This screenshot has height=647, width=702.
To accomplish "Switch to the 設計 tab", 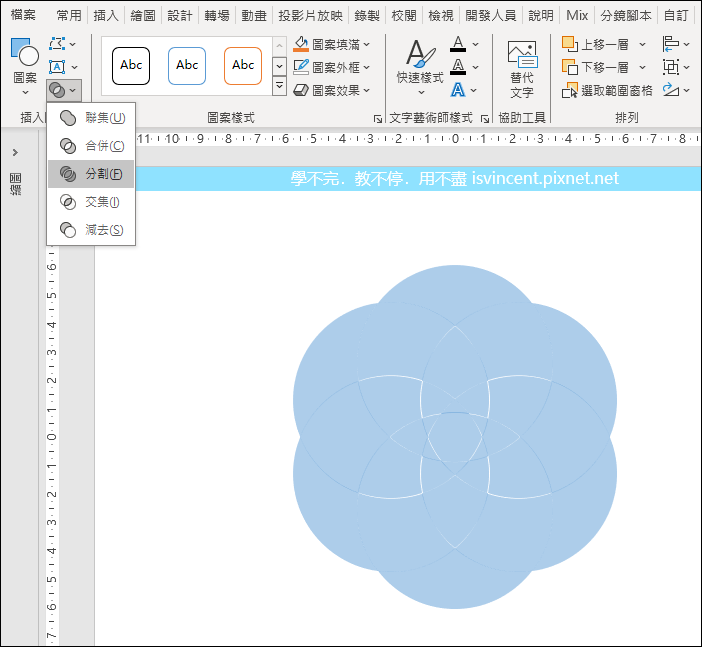I will tap(180, 16).
